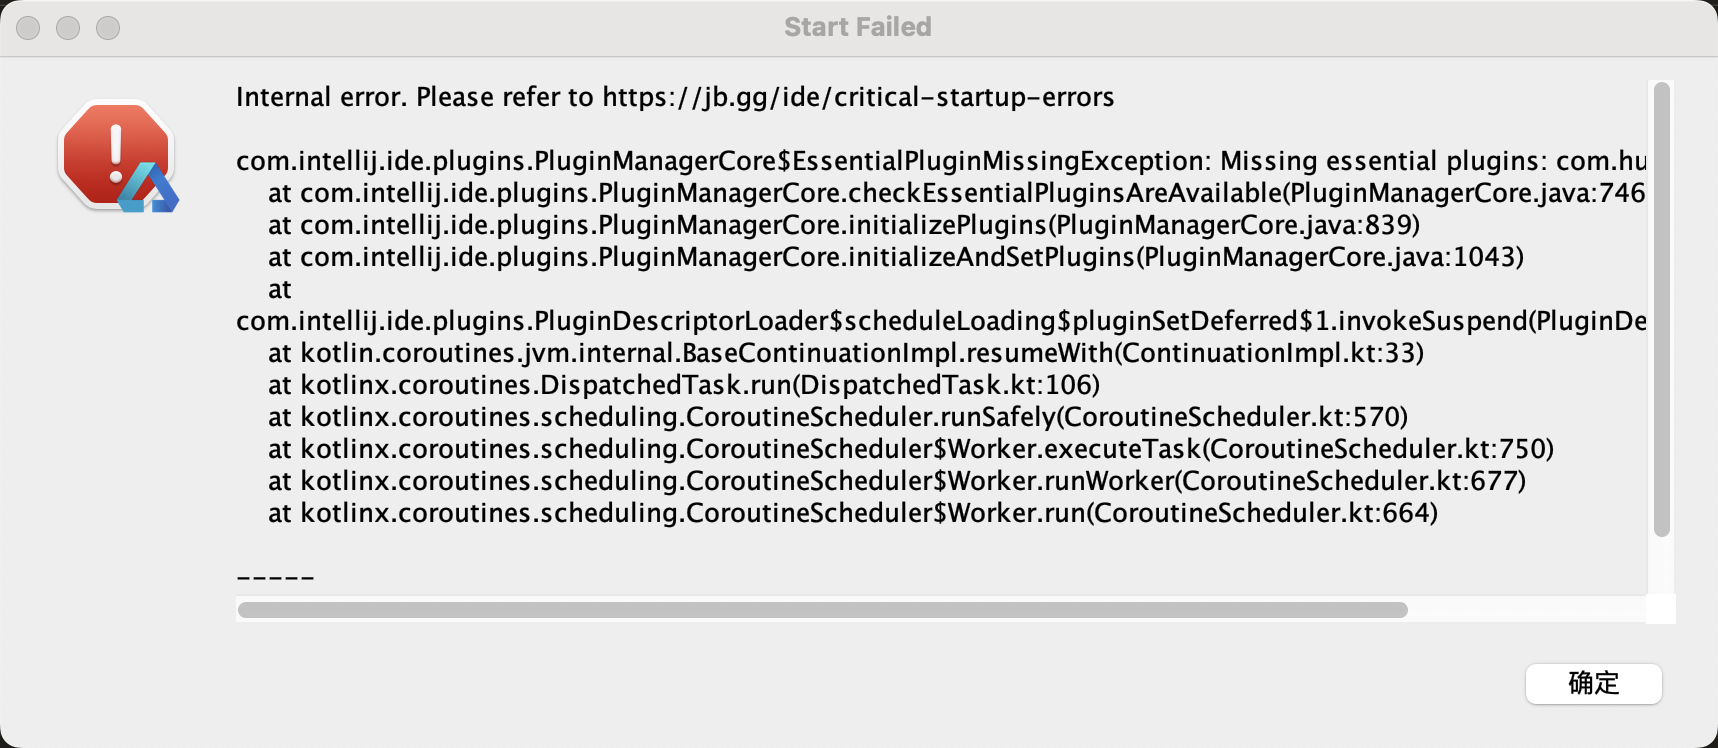1718x748 pixels.
Task: Click the initializeAndSetPlugins stack trace line
Action: [896, 257]
